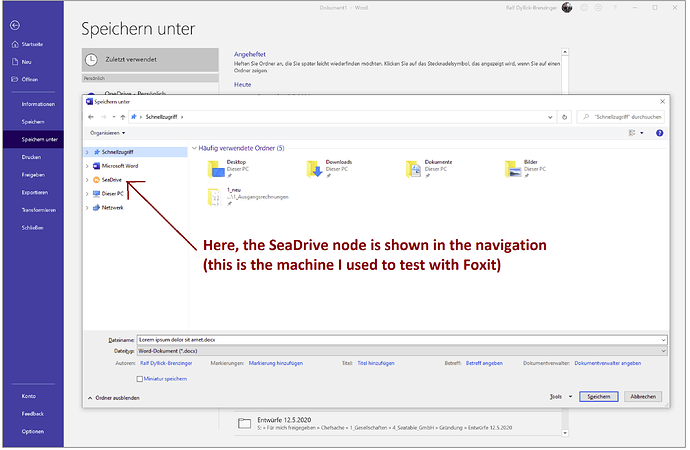Select the SeaDrive node in navigation pane
690x450 pixels.
point(111,179)
